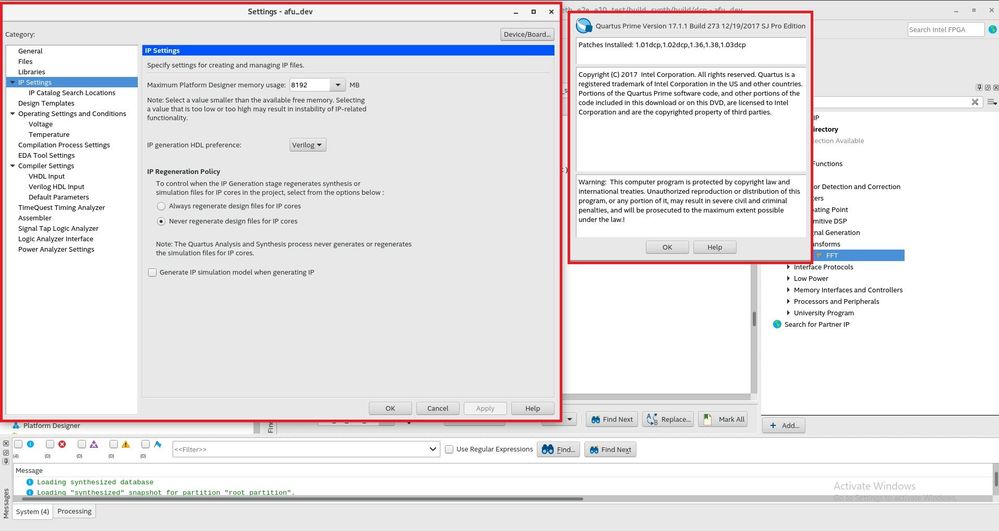The height and width of the screenshot is (531, 999).
Task: Click Search for Partner IP link
Action: 817,324
